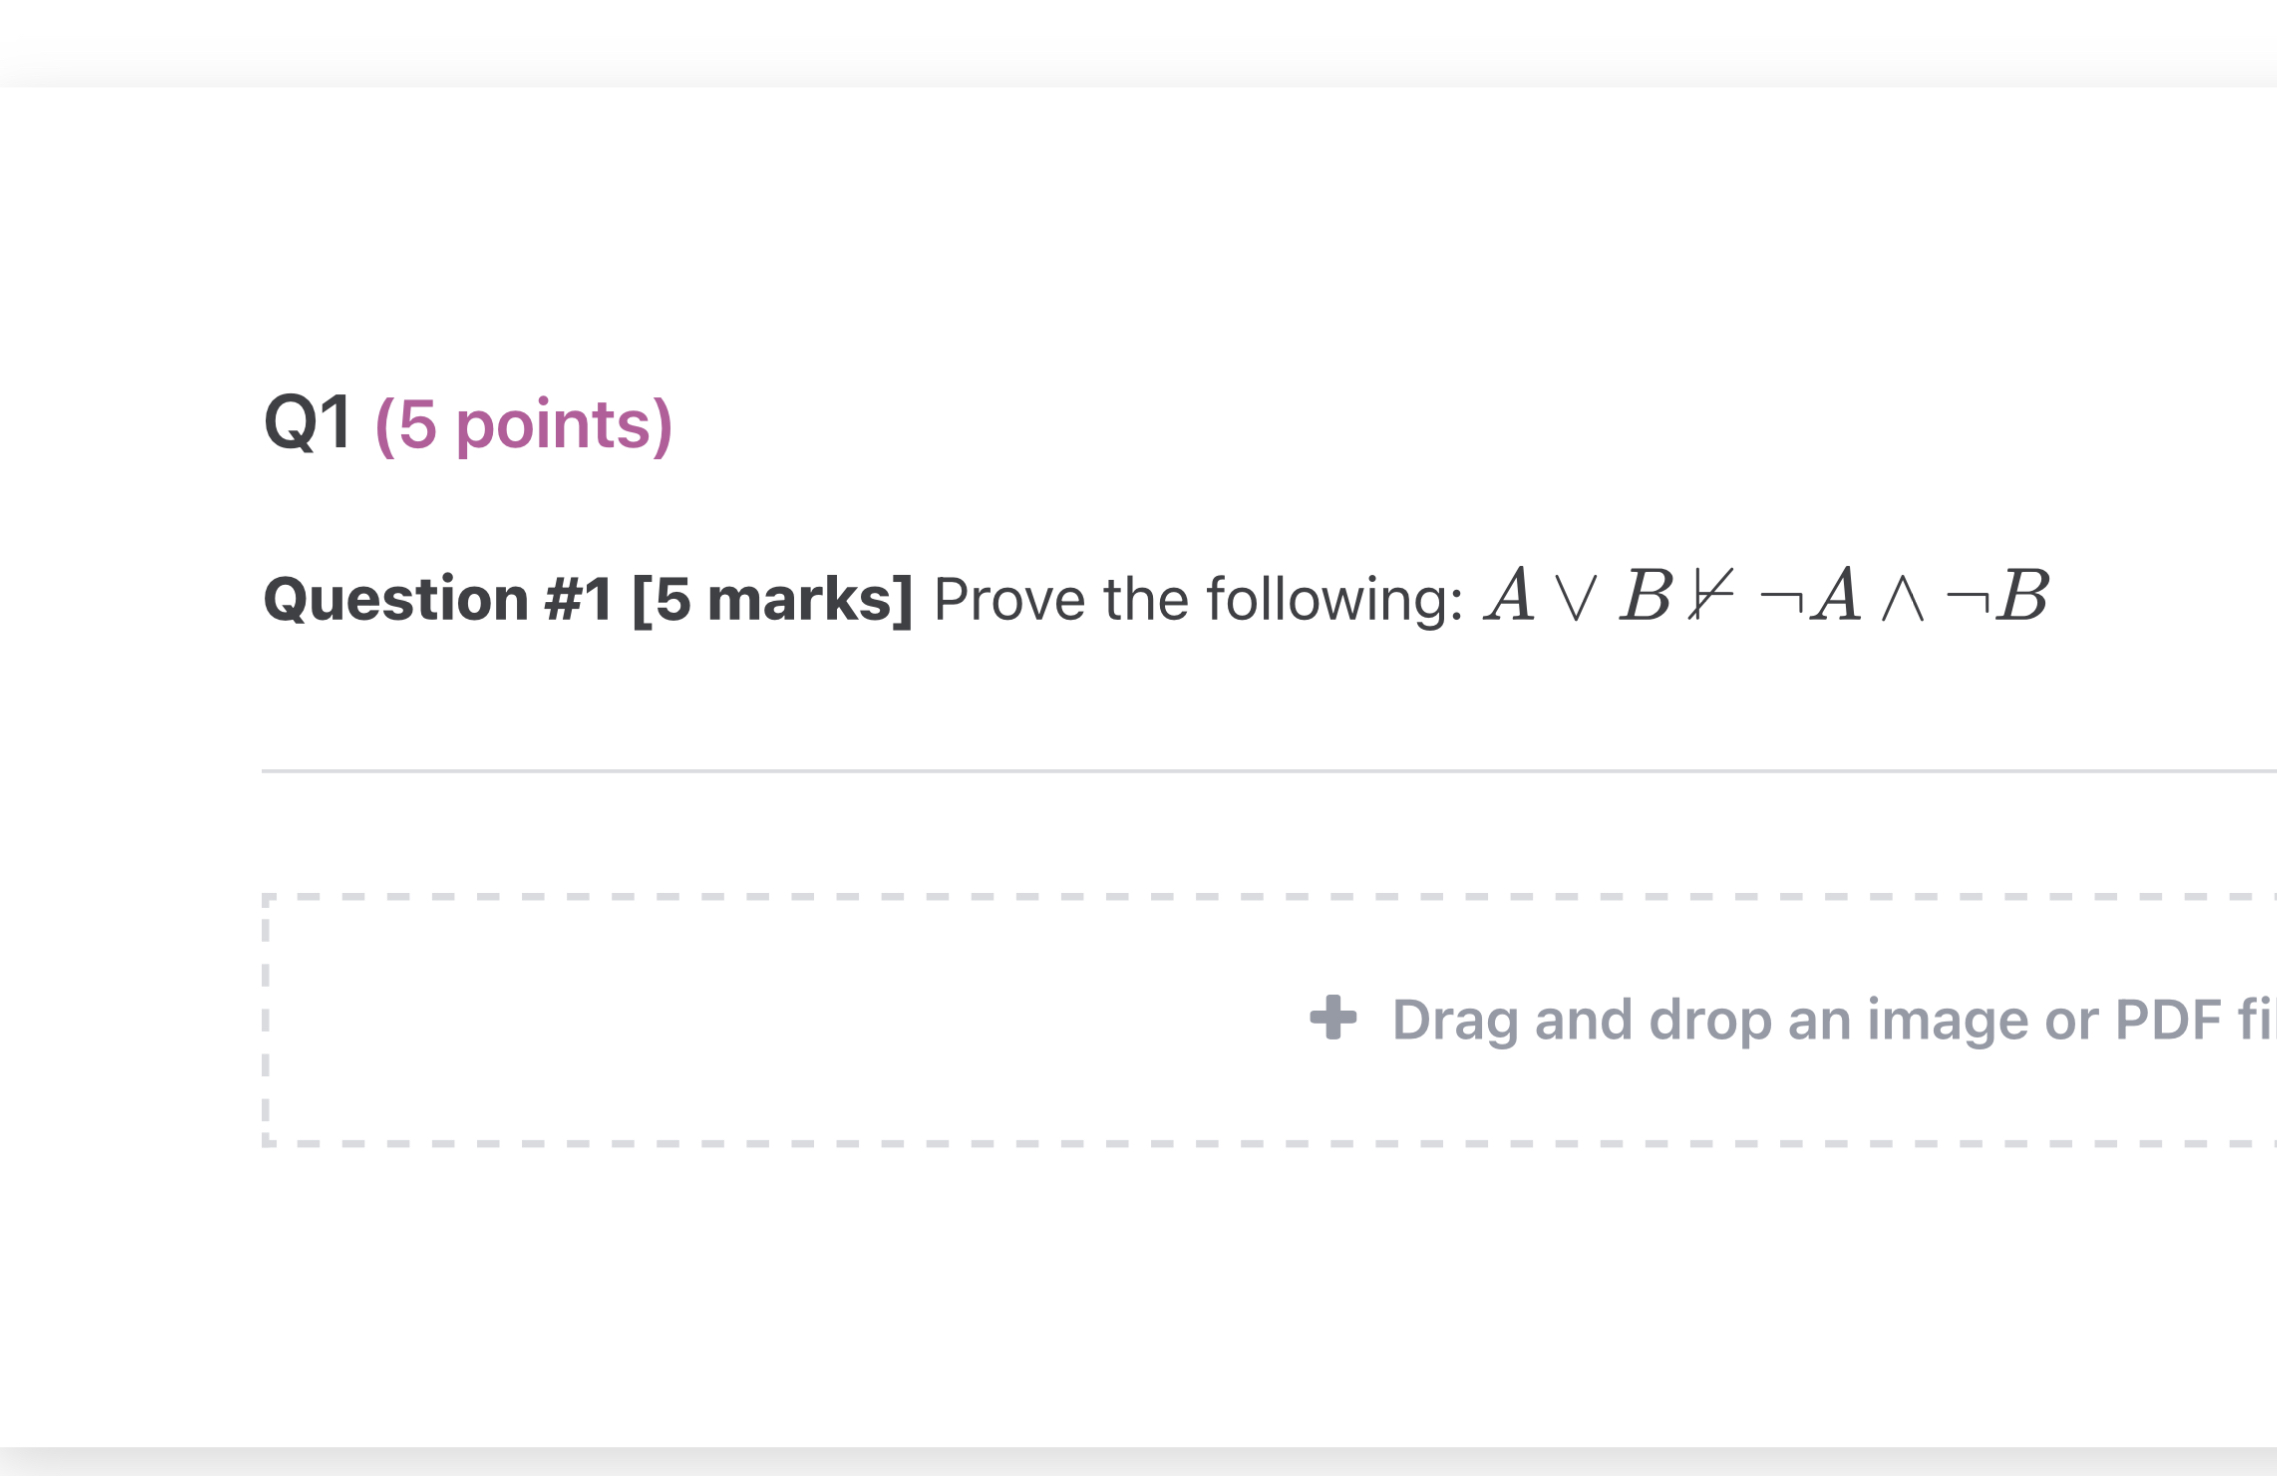Click the Question #1 [5 marks] text

coord(590,597)
